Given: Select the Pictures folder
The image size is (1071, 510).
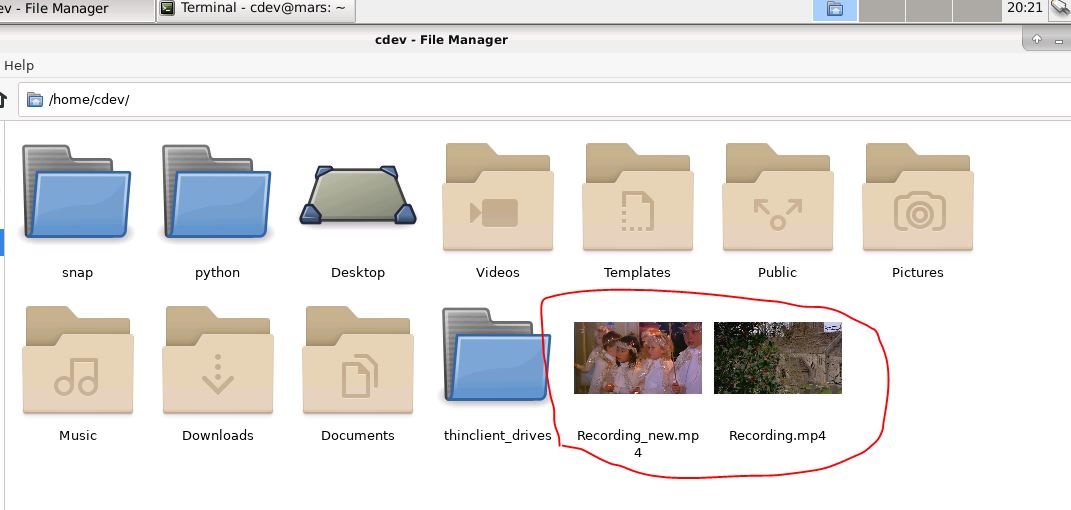Looking at the screenshot, I should (917, 197).
